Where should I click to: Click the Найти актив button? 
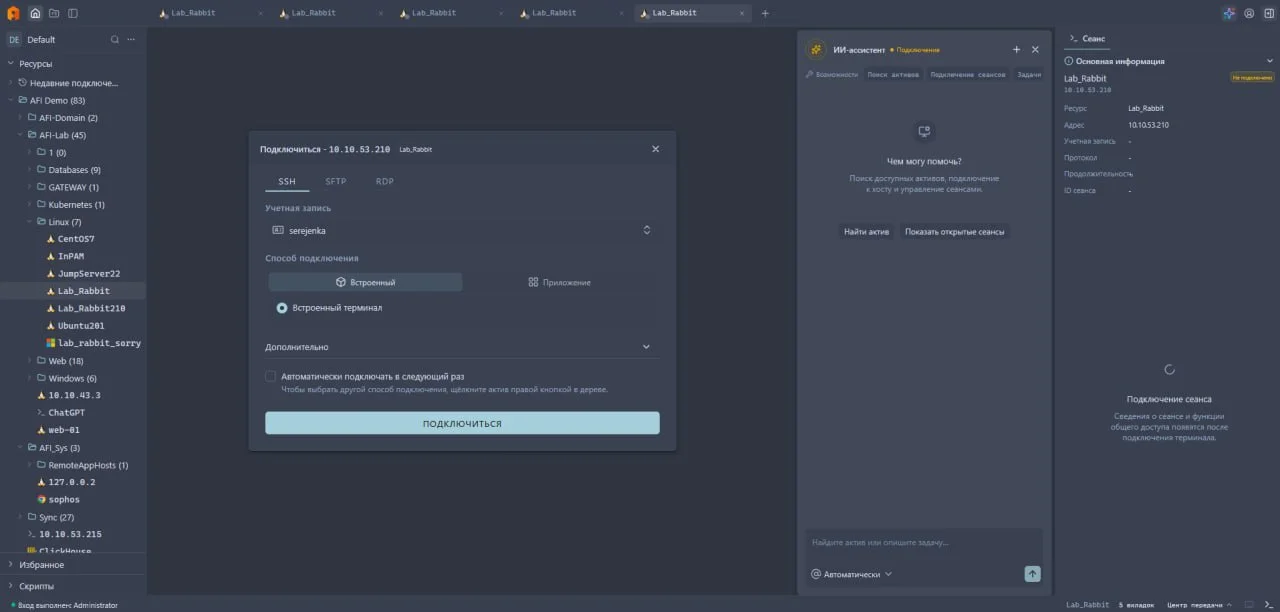(x=866, y=231)
